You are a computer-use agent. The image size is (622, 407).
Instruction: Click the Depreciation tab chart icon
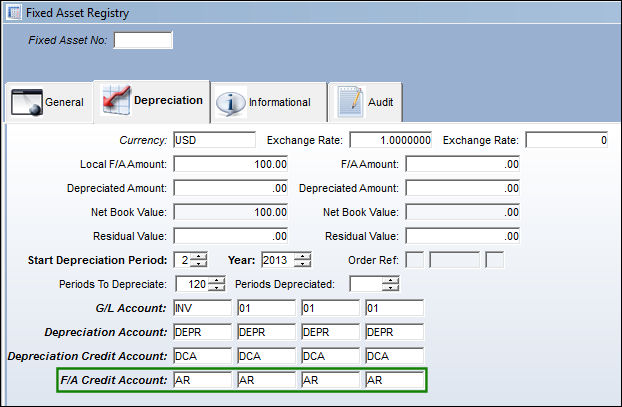pyautogui.click(x=116, y=100)
